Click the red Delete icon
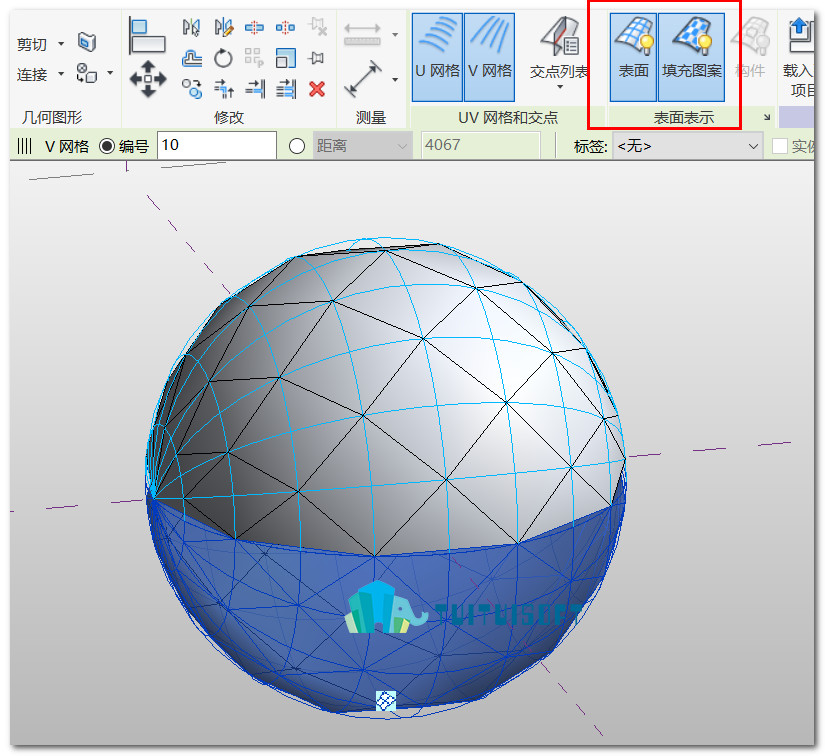 click(x=317, y=89)
